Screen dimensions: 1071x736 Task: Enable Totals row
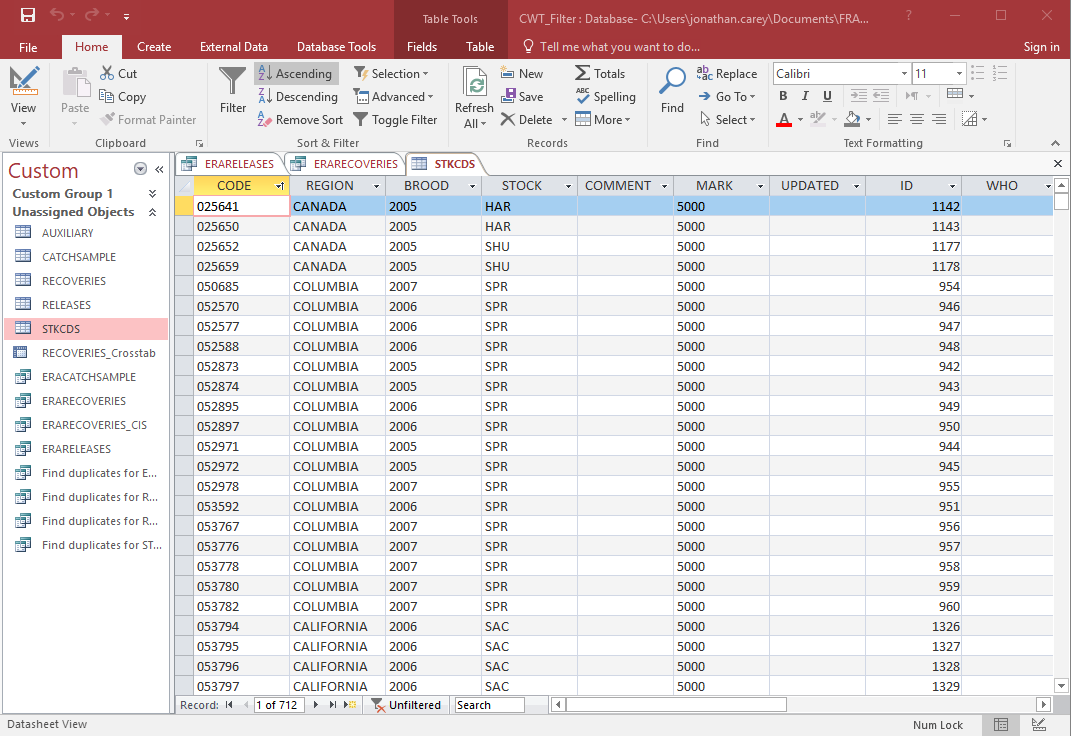[x=600, y=73]
